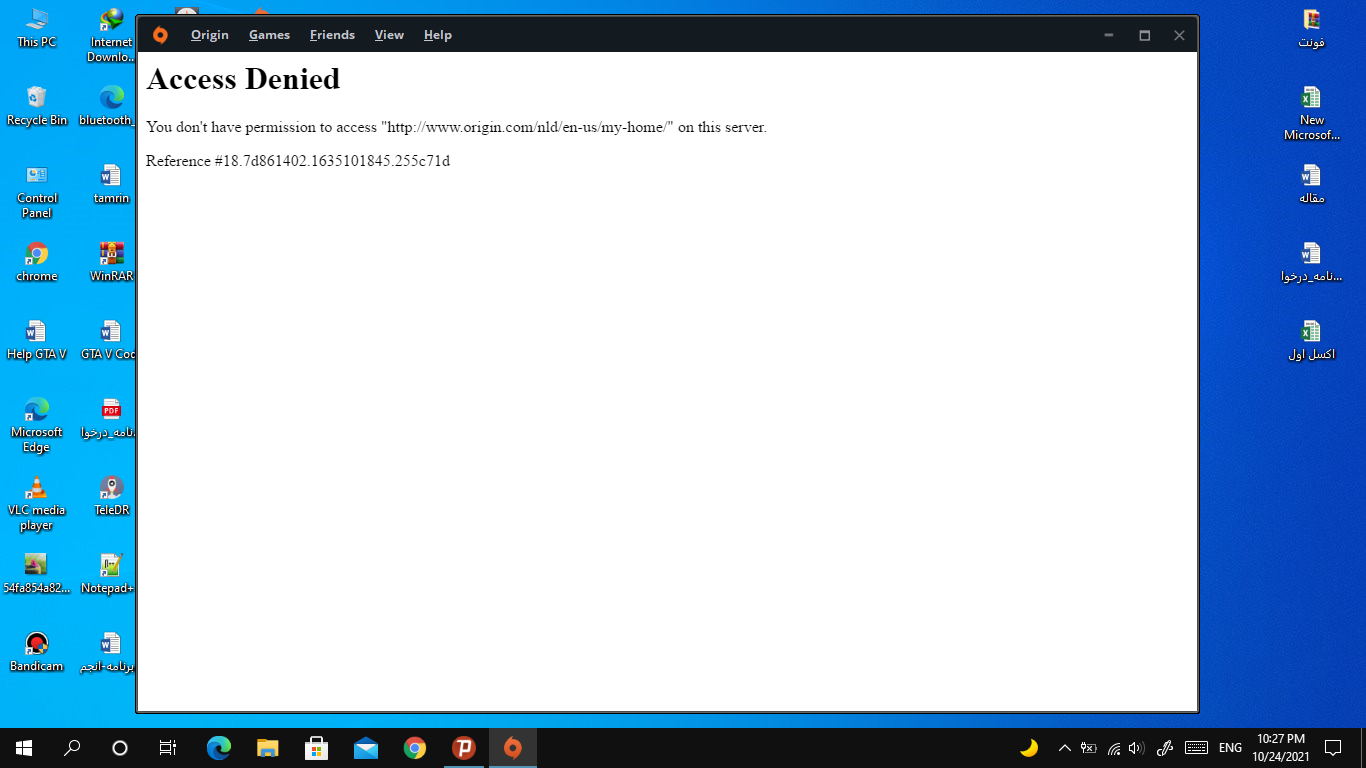Open the red P app in taskbar
The image size is (1366, 768).
(464, 748)
